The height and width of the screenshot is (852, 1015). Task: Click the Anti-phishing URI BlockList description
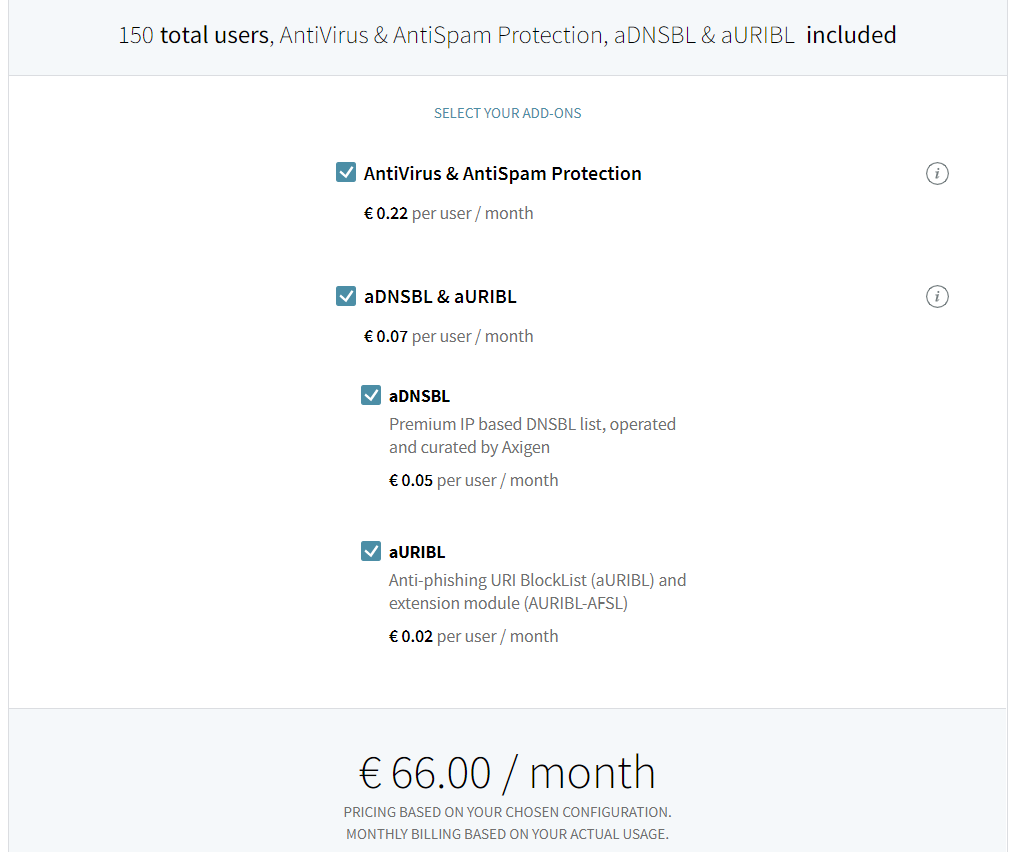pos(537,591)
